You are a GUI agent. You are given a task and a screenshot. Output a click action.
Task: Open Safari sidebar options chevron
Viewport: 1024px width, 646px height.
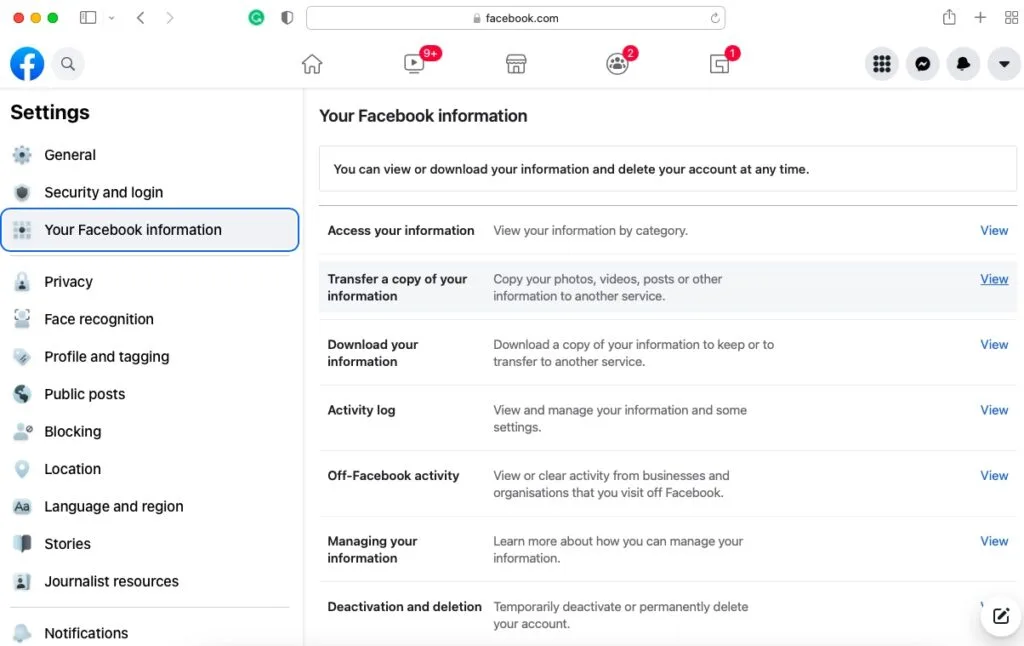[x=111, y=18]
